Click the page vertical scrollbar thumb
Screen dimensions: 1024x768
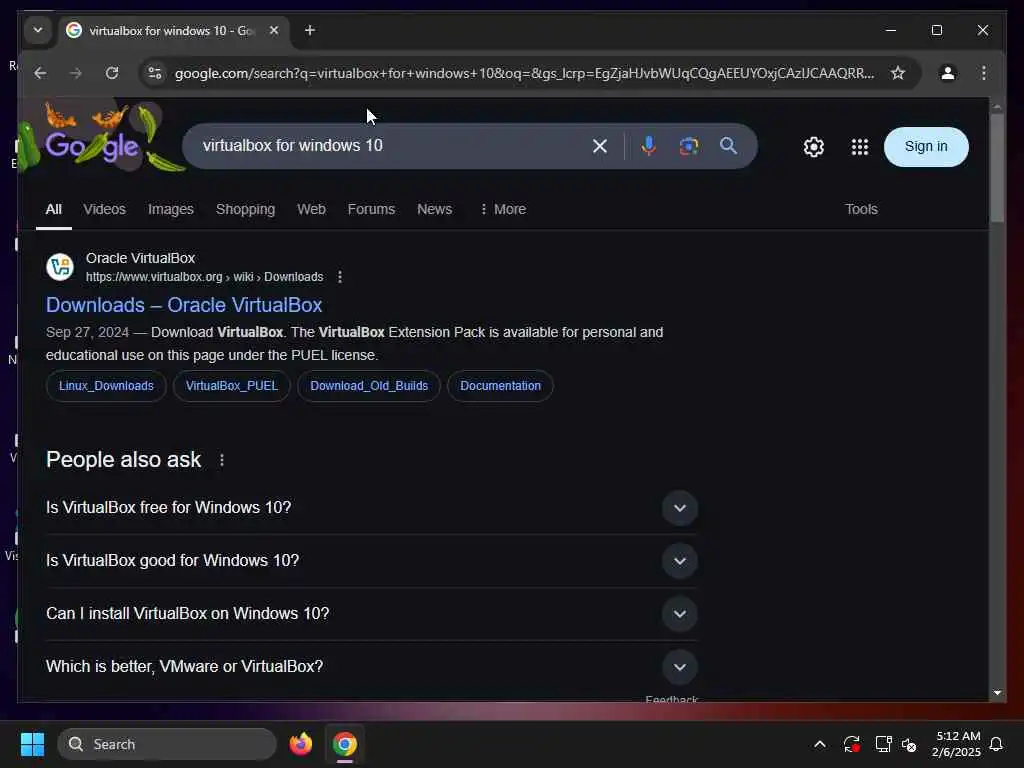[x=997, y=168]
